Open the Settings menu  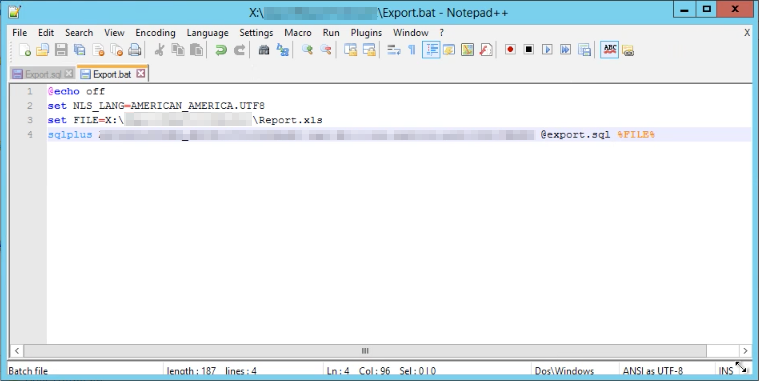coord(256,32)
